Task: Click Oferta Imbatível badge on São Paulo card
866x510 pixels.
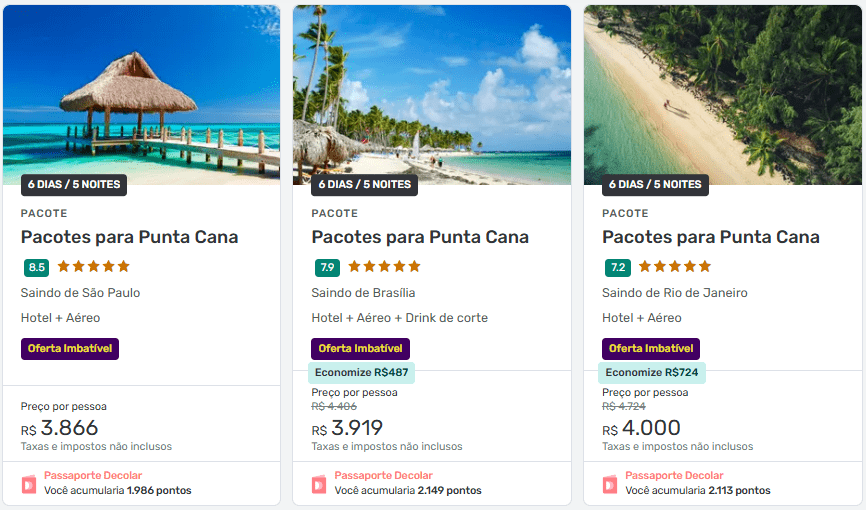Action: (70, 349)
